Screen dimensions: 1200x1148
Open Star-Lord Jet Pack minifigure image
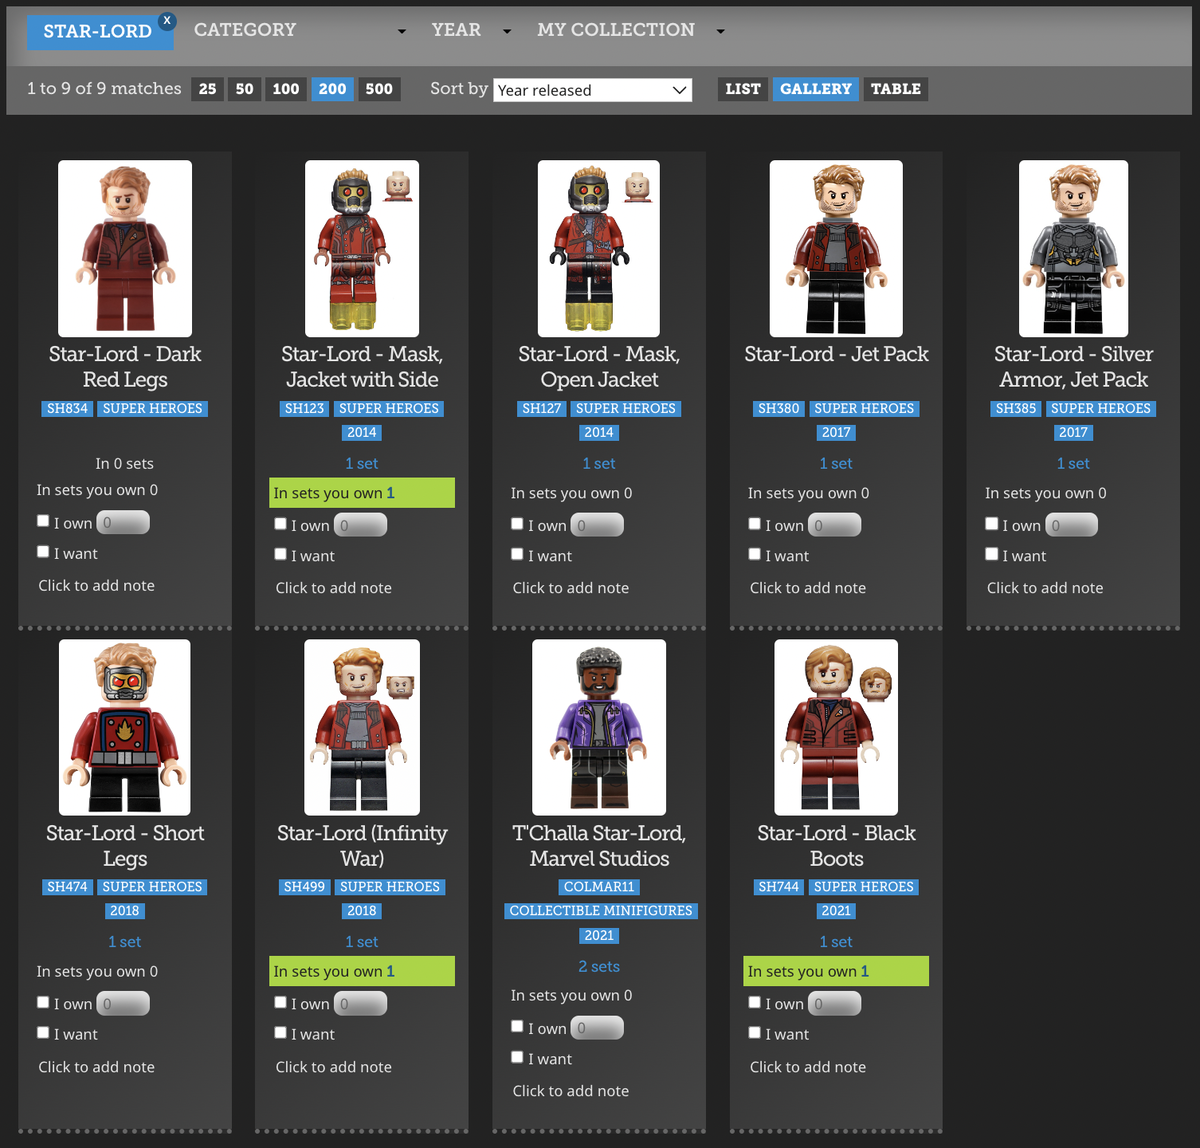[836, 248]
